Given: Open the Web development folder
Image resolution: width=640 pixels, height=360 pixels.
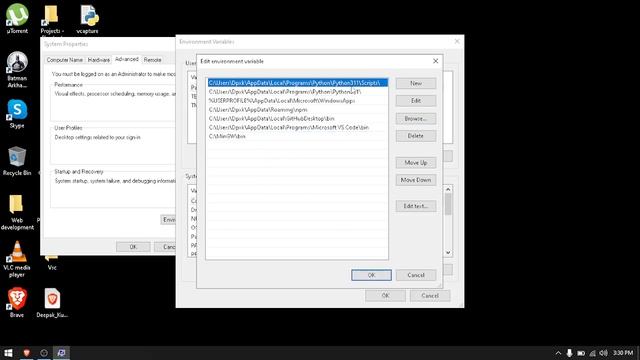Looking at the screenshot, I should pos(17,212).
